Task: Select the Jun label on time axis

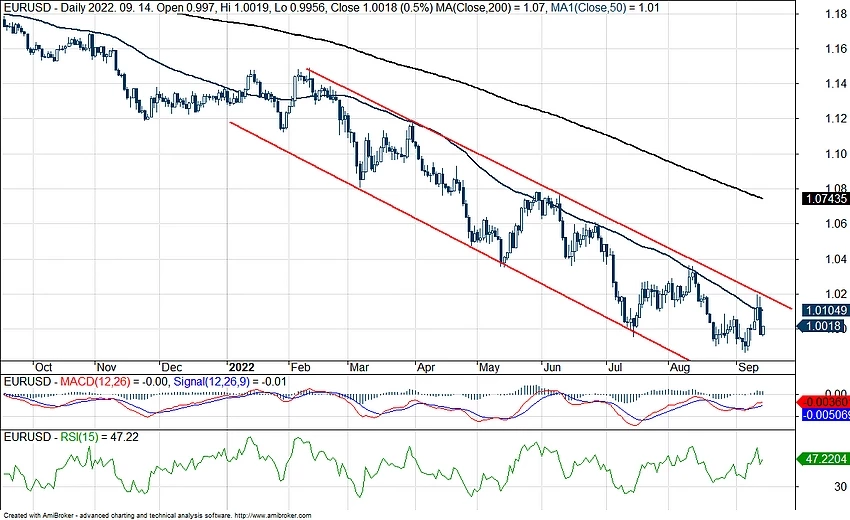Action: click(550, 366)
